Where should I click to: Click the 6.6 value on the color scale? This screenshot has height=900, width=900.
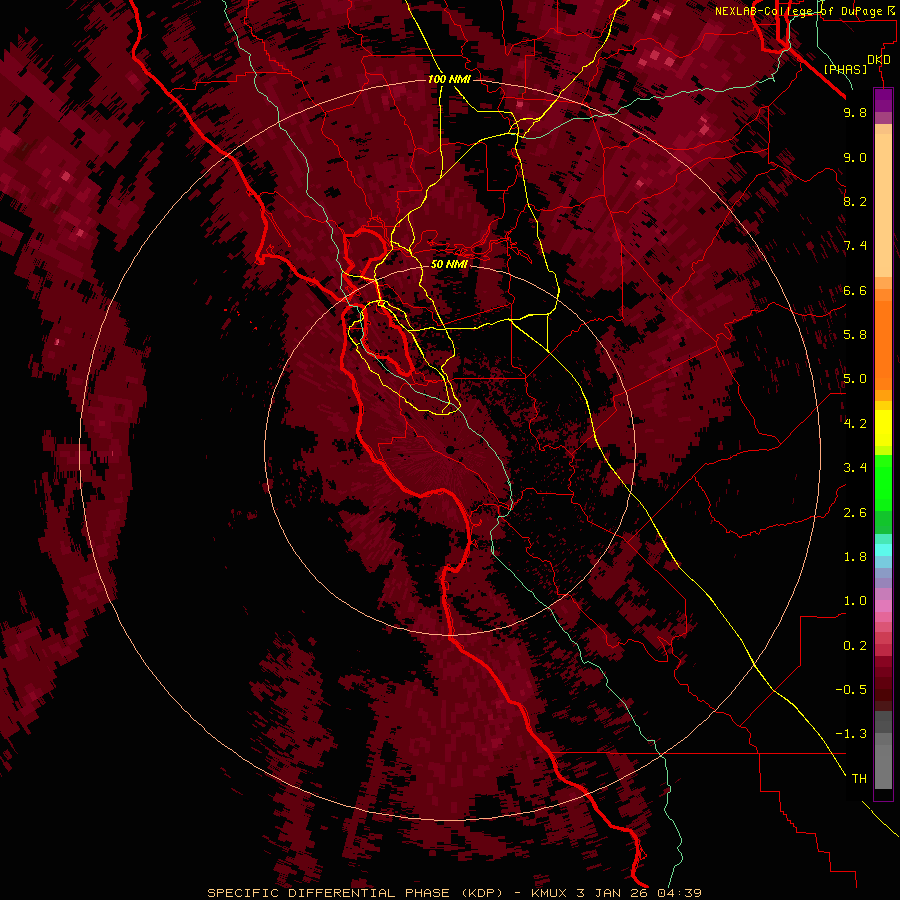click(x=855, y=290)
